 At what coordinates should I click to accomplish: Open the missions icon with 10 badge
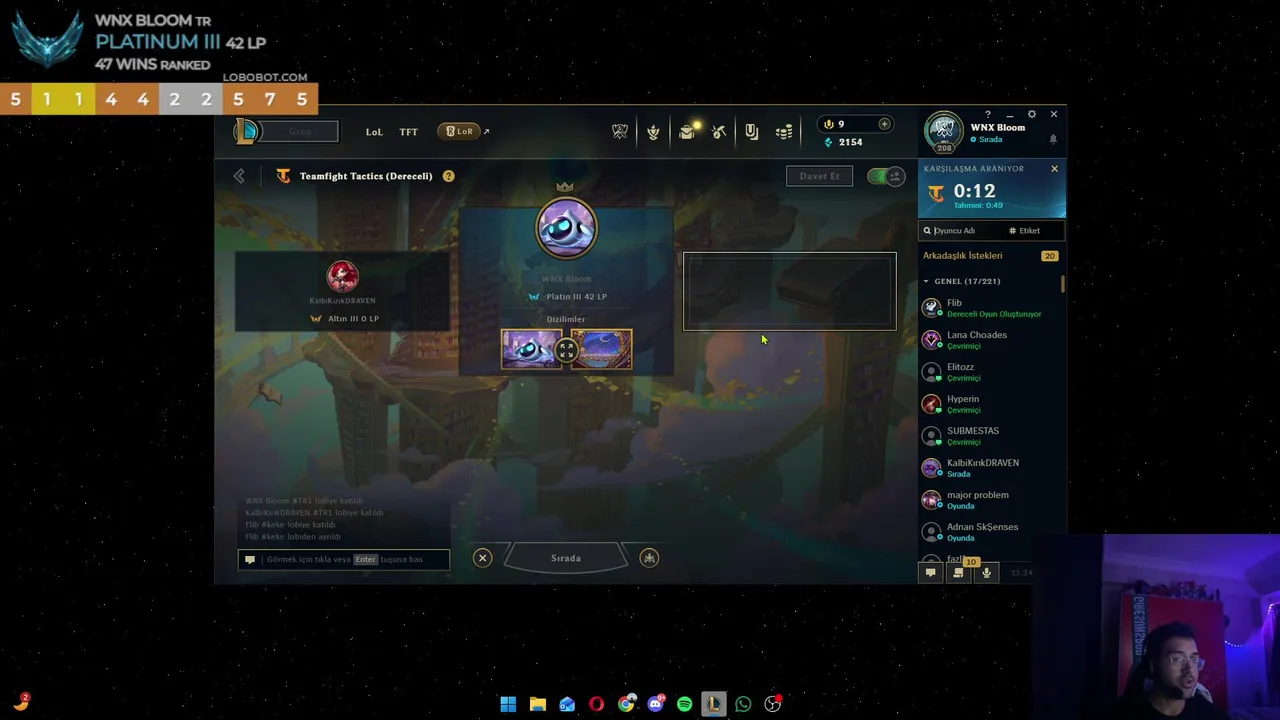pyautogui.click(x=958, y=572)
